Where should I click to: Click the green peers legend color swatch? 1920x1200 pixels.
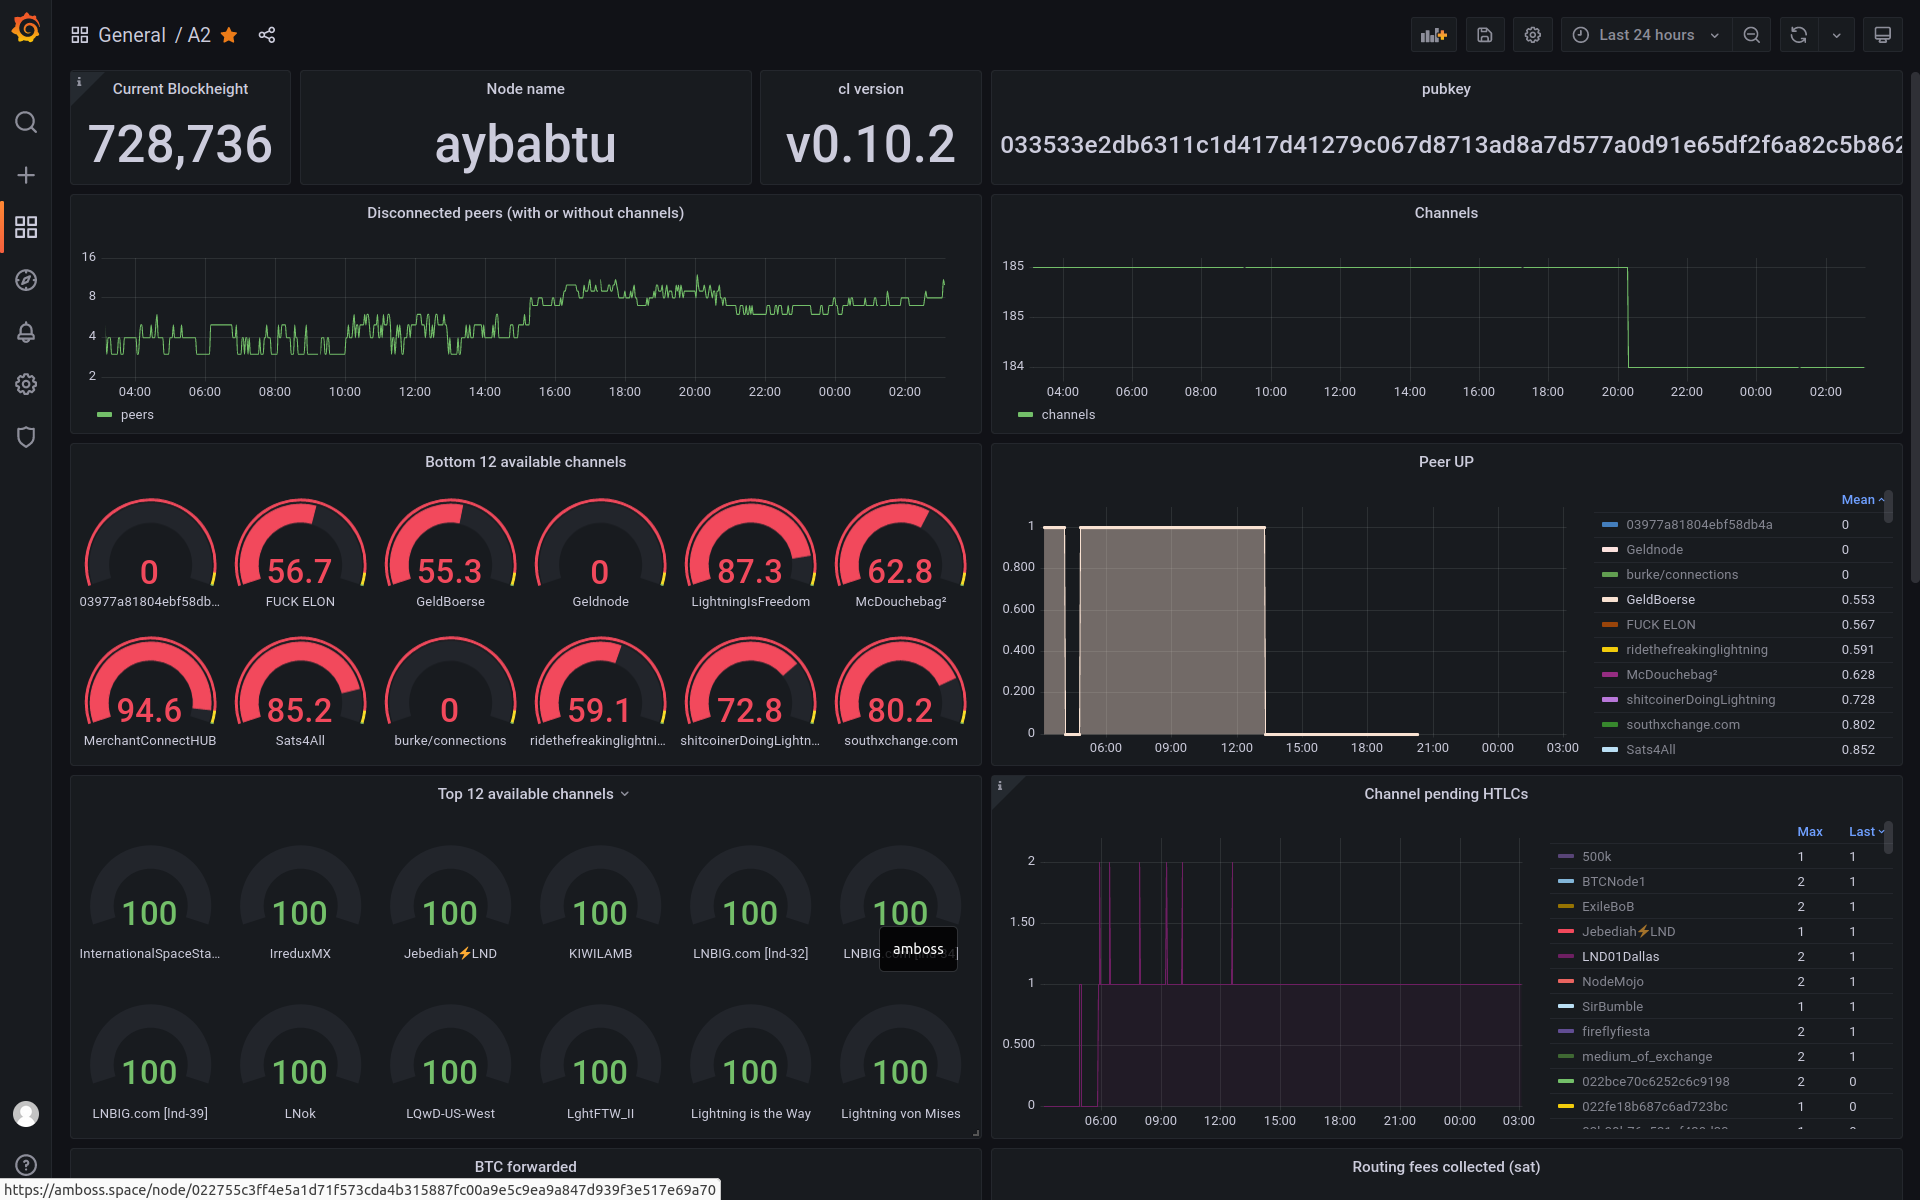point(104,415)
